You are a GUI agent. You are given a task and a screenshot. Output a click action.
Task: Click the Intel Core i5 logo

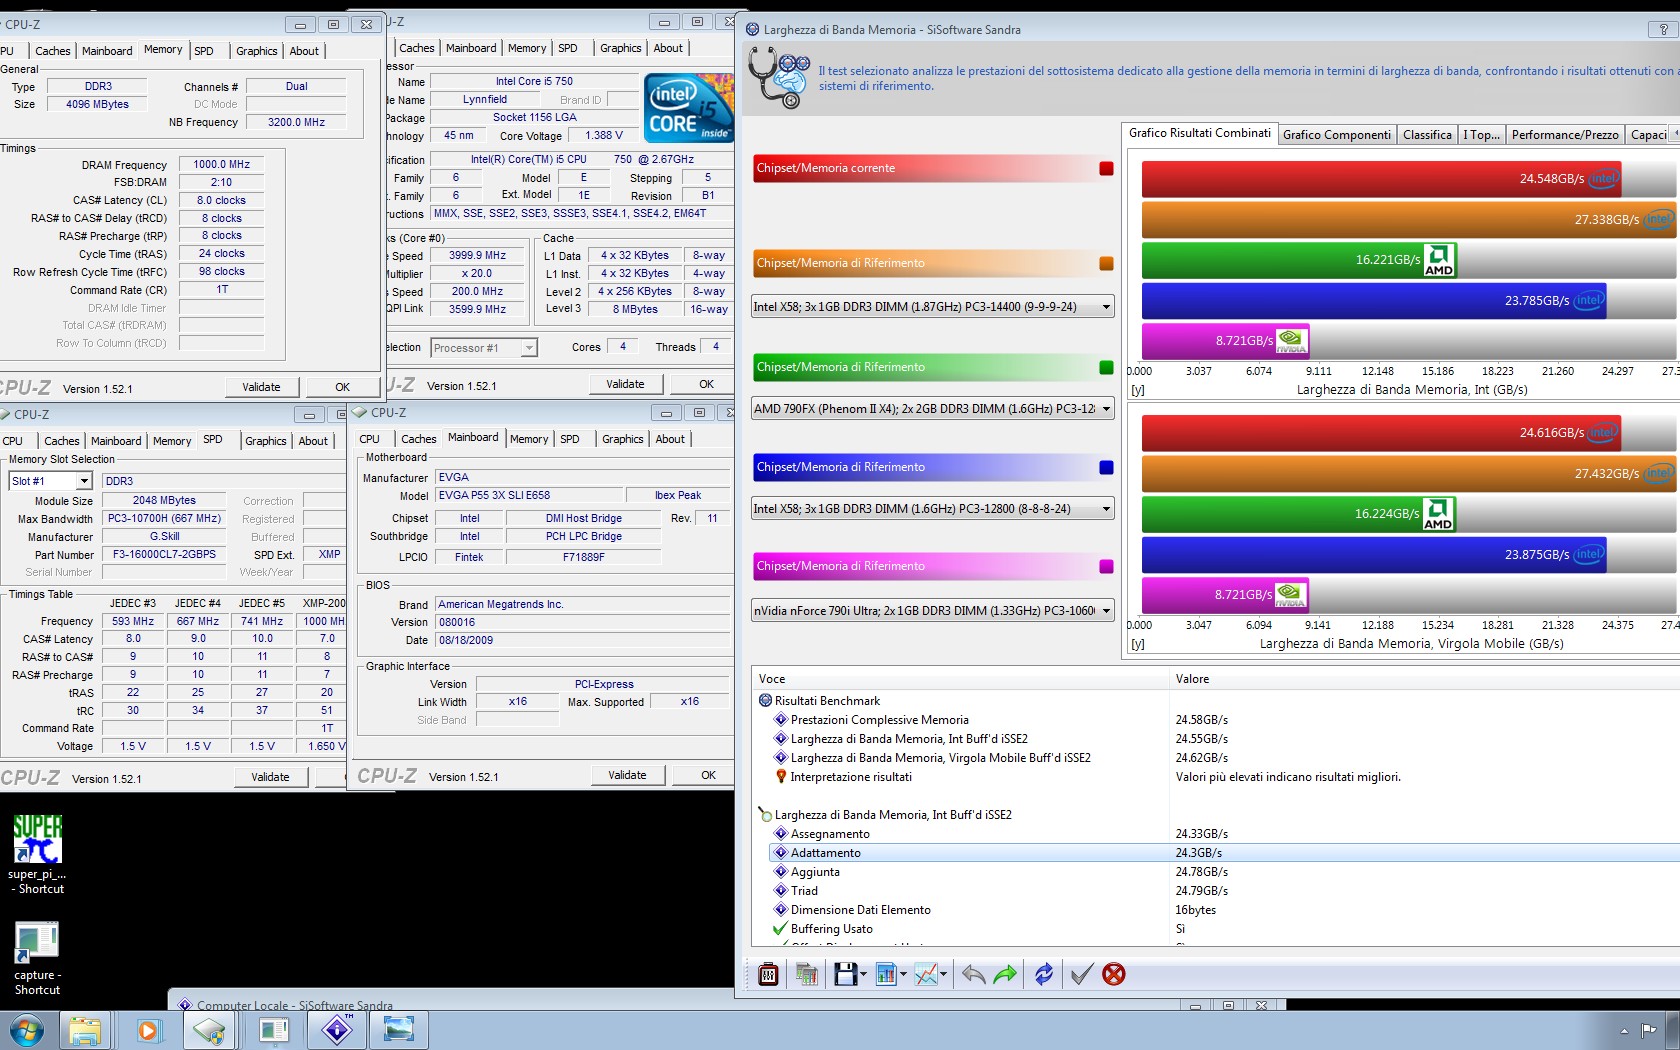point(688,107)
